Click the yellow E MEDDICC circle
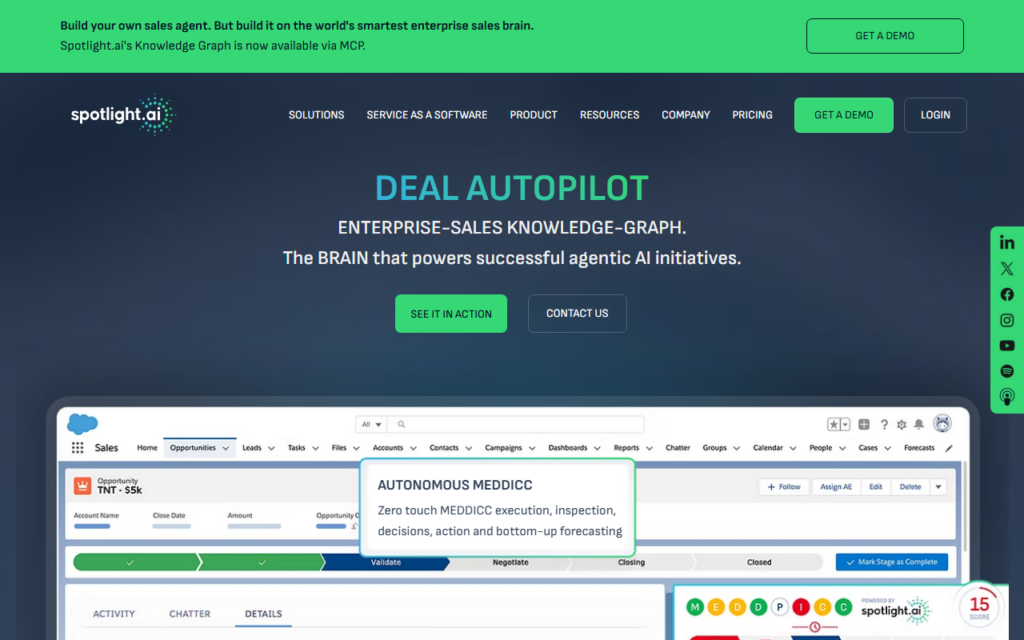The image size is (1024, 640). point(716,607)
